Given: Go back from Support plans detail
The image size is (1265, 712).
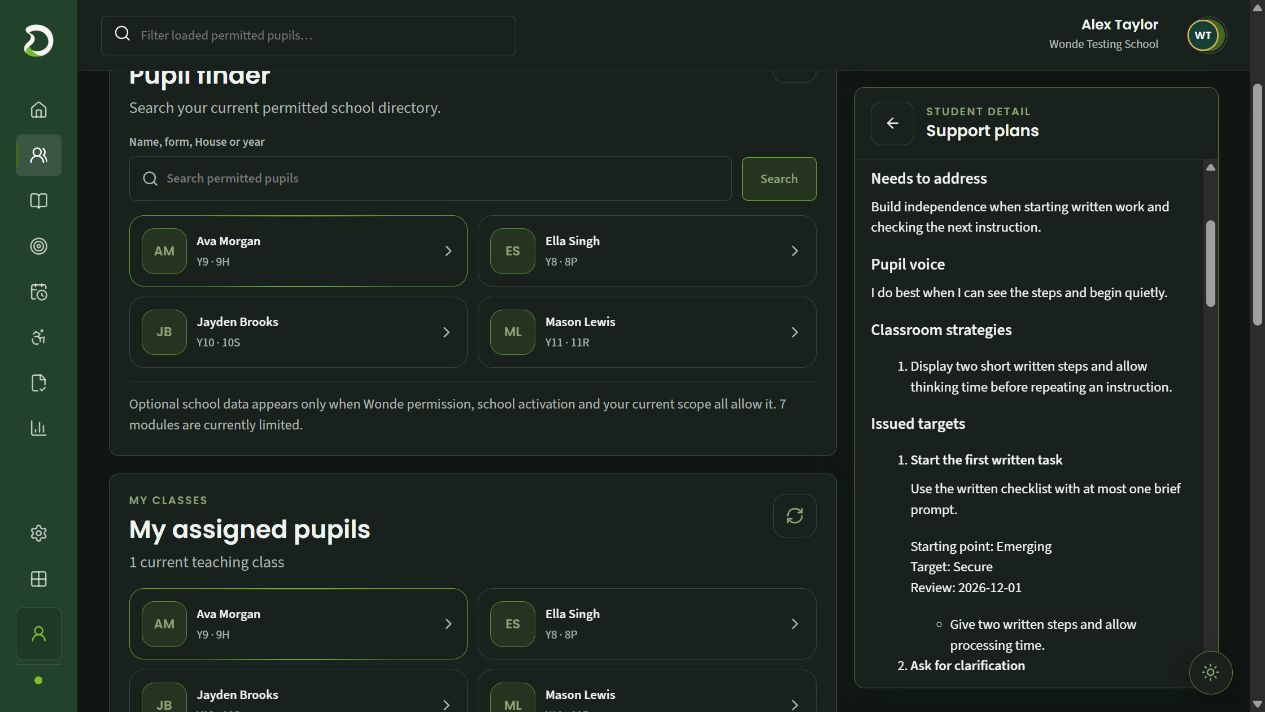Looking at the screenshot, I should point(892,123).
